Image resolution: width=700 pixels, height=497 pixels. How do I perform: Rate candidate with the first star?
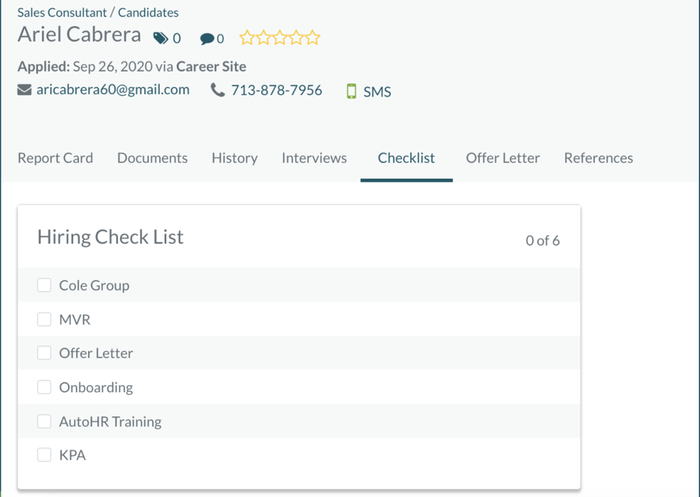tap(247, 38)
